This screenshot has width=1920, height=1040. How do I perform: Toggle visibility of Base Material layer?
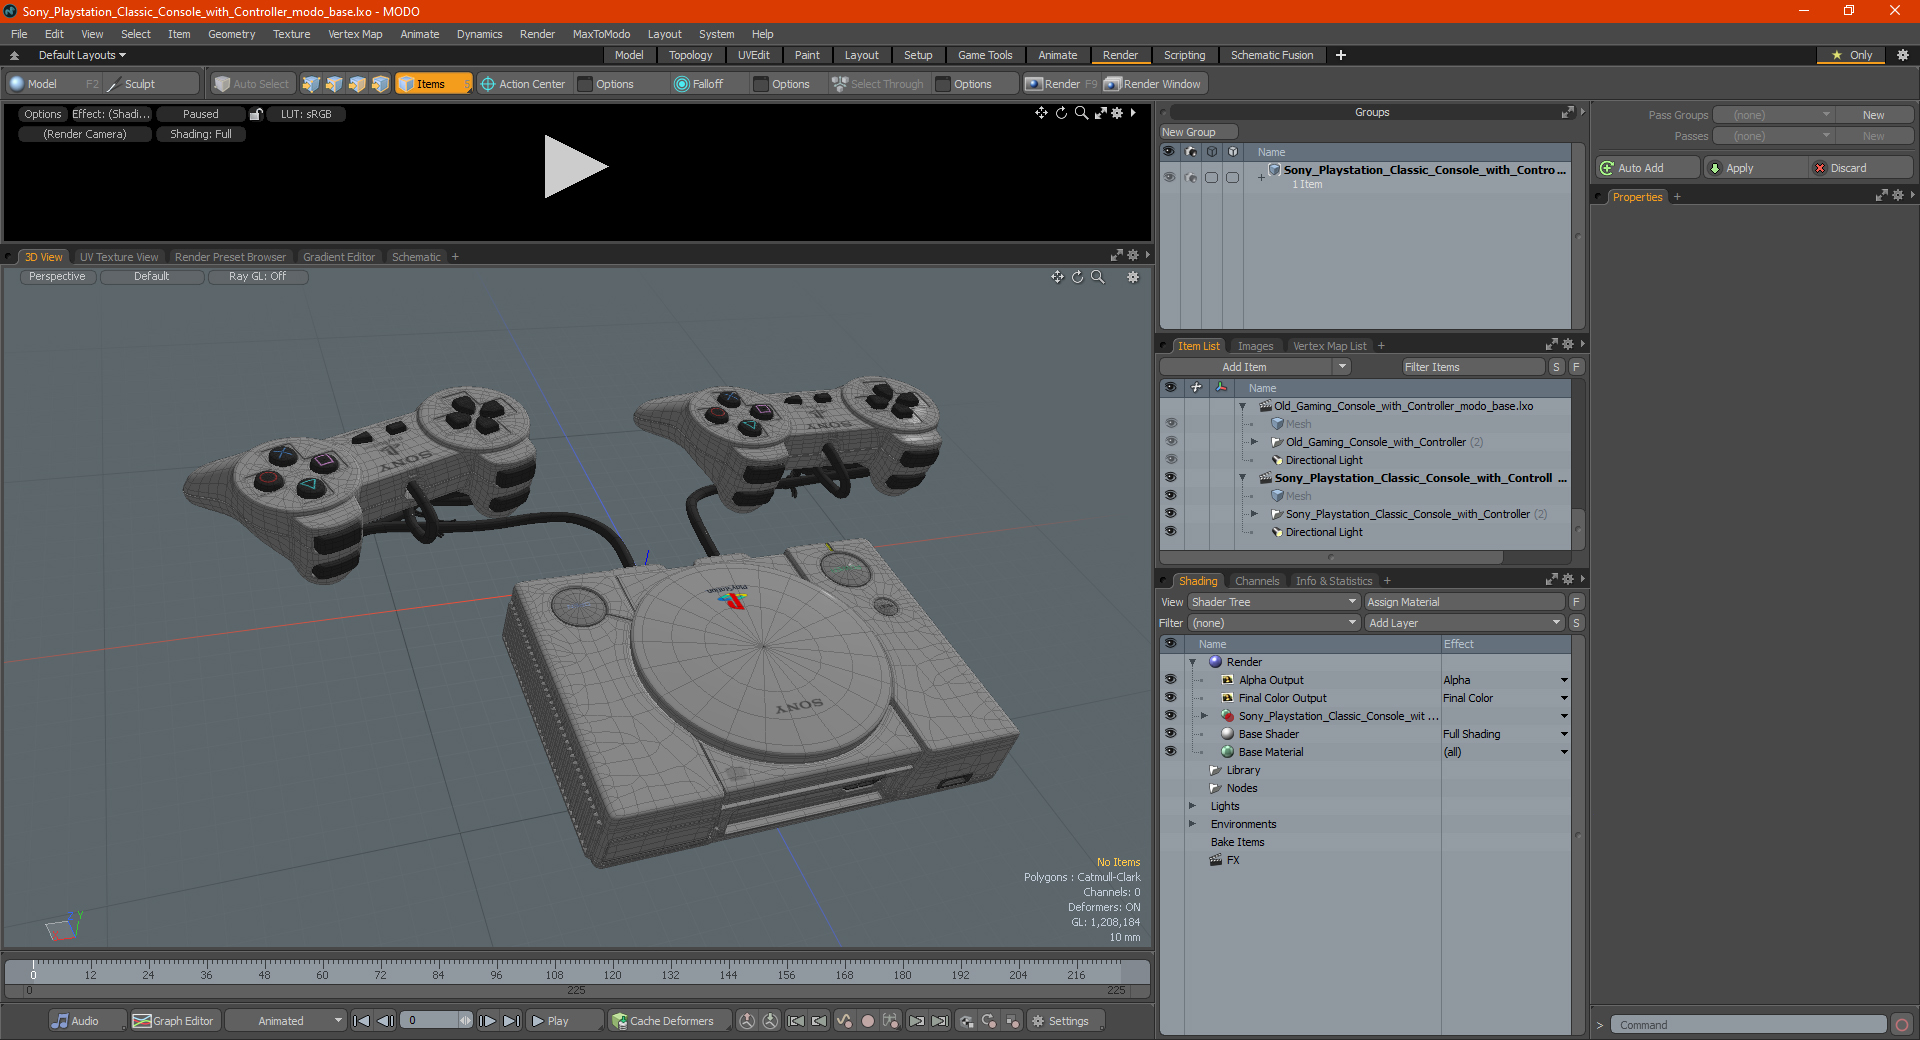pyautogui.click(x=1170, y=752)
